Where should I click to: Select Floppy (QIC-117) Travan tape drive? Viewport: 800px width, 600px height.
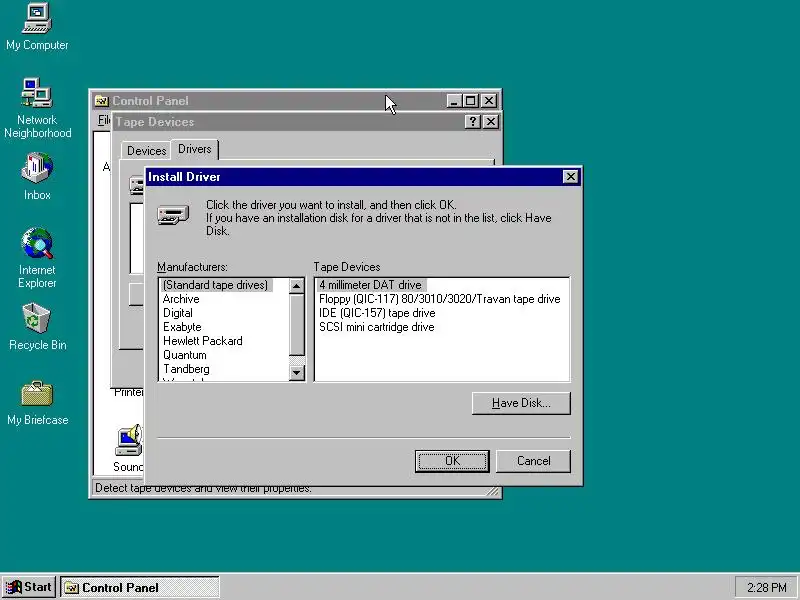(x=439, y=299)
